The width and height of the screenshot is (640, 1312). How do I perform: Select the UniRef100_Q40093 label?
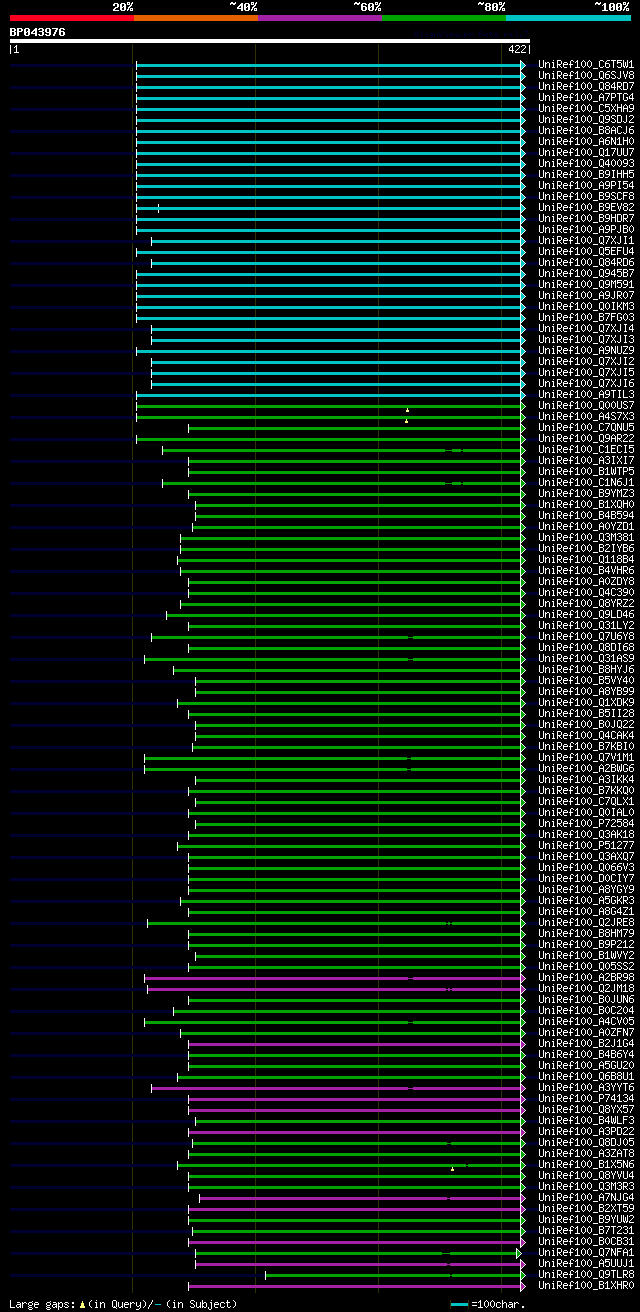[x=586, y=163]
